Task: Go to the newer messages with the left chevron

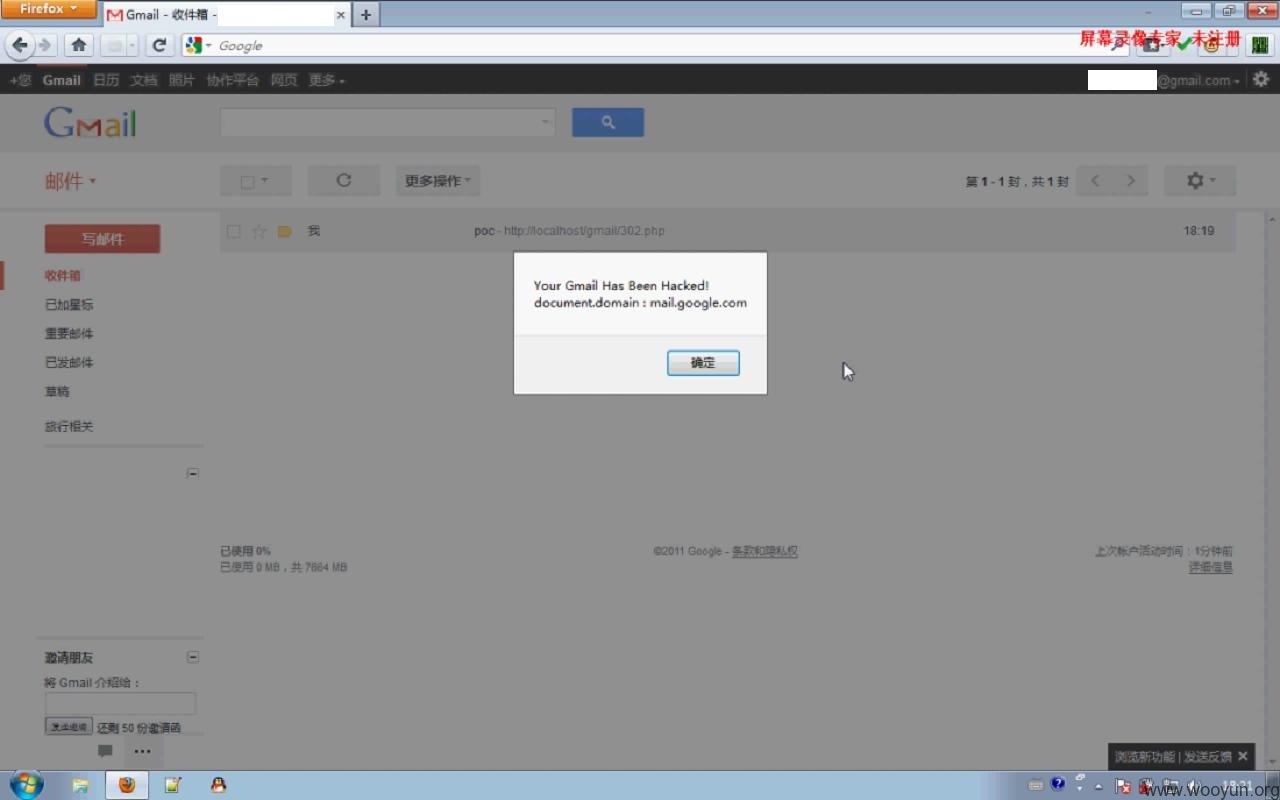Action: pos(1095,180)
